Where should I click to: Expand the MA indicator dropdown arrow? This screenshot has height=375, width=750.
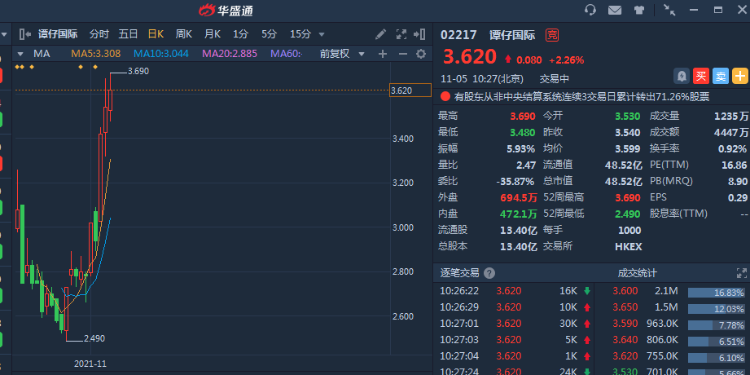[x=20, y=54]
